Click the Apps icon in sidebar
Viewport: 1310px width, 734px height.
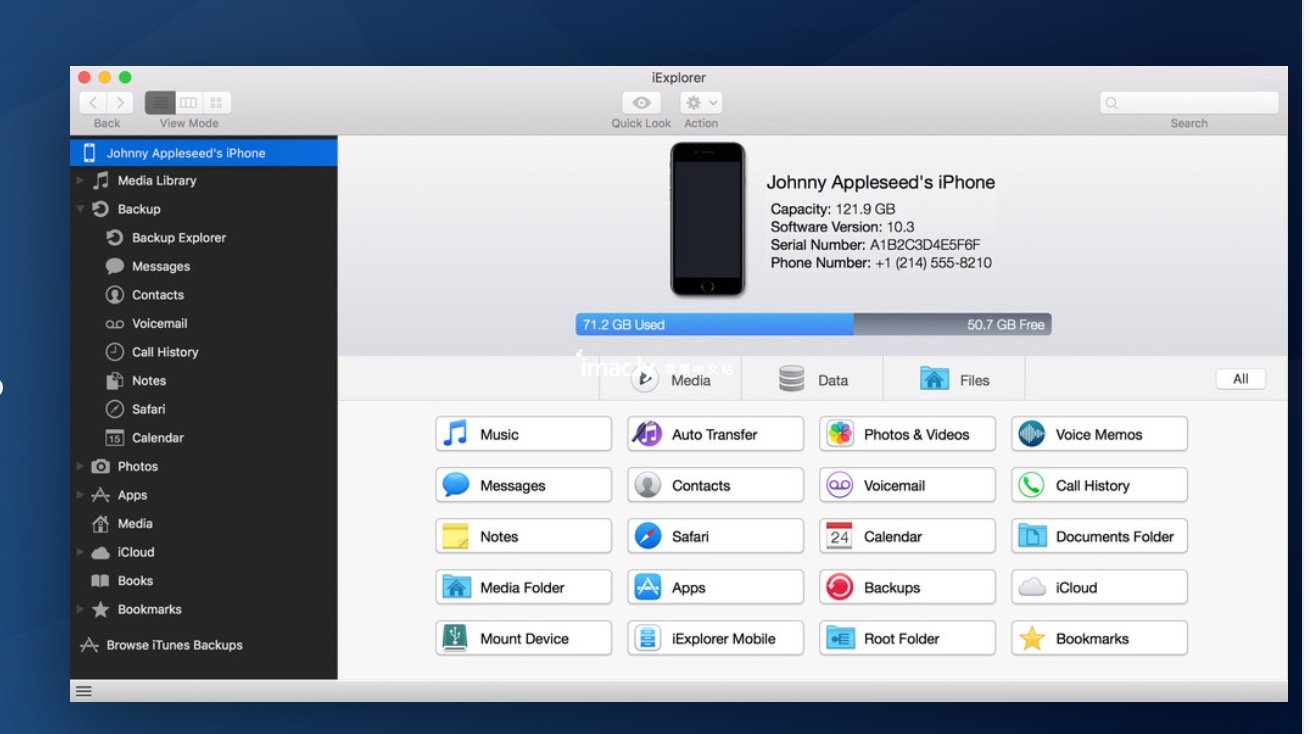point(101,495)
